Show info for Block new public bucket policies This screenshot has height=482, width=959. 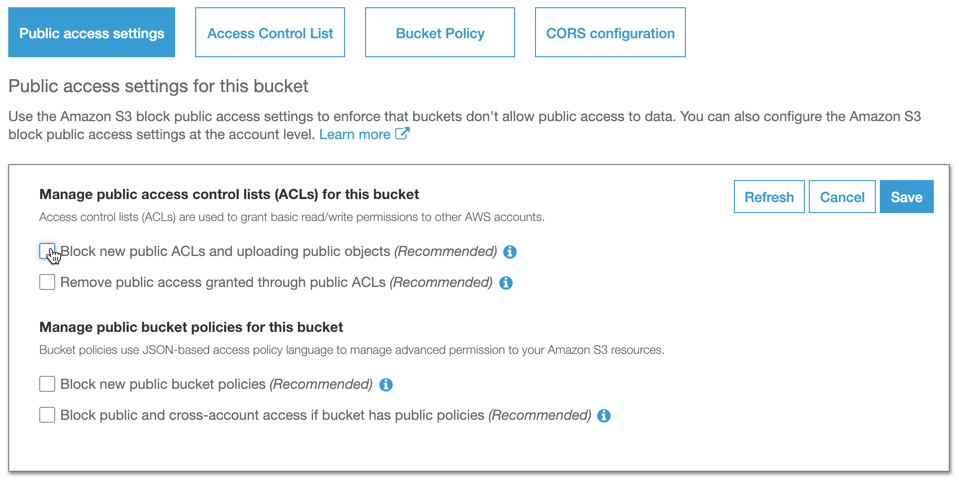click(386, 385)
